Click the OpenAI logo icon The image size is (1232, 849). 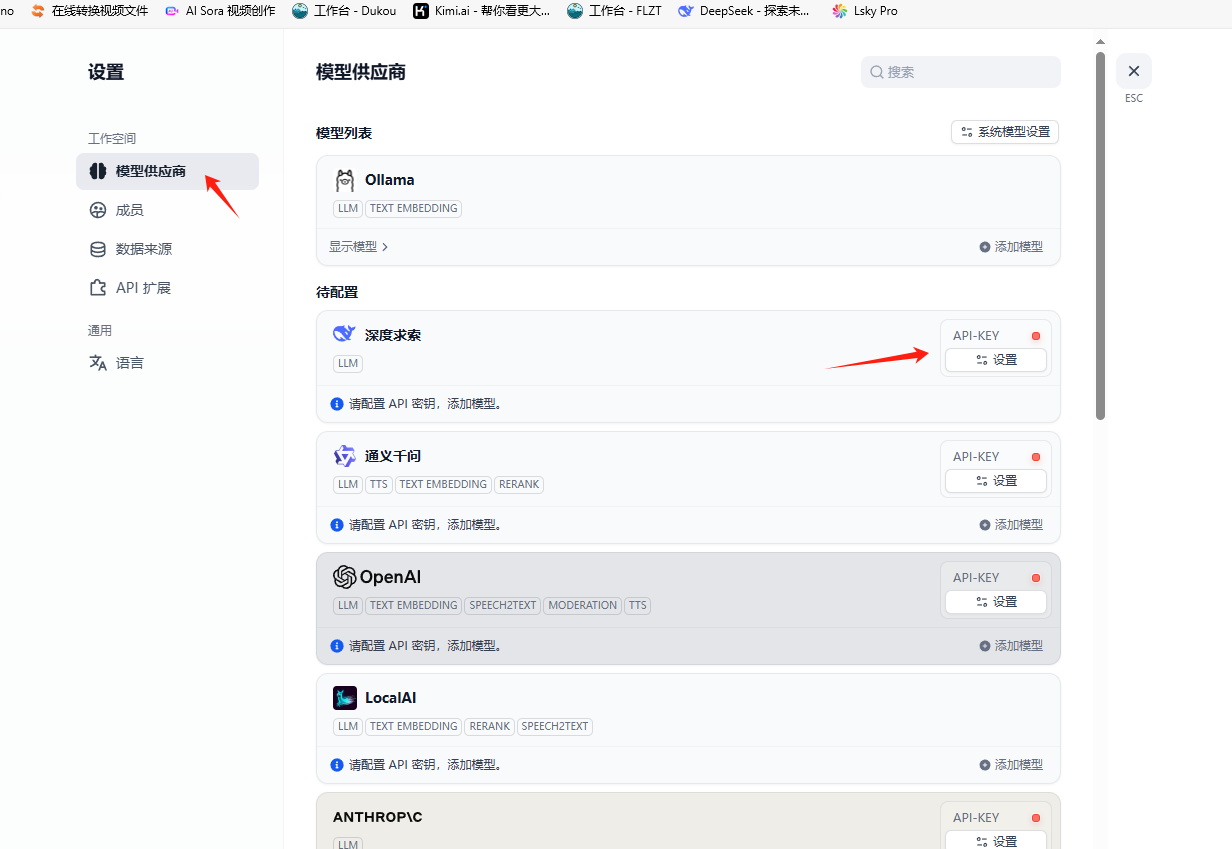pos(345,577)
